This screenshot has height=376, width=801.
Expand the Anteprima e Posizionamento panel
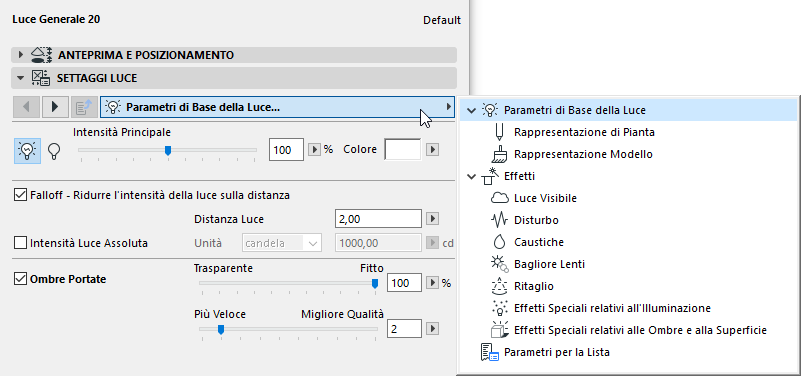pyautogui.click(x=21, y=55)
